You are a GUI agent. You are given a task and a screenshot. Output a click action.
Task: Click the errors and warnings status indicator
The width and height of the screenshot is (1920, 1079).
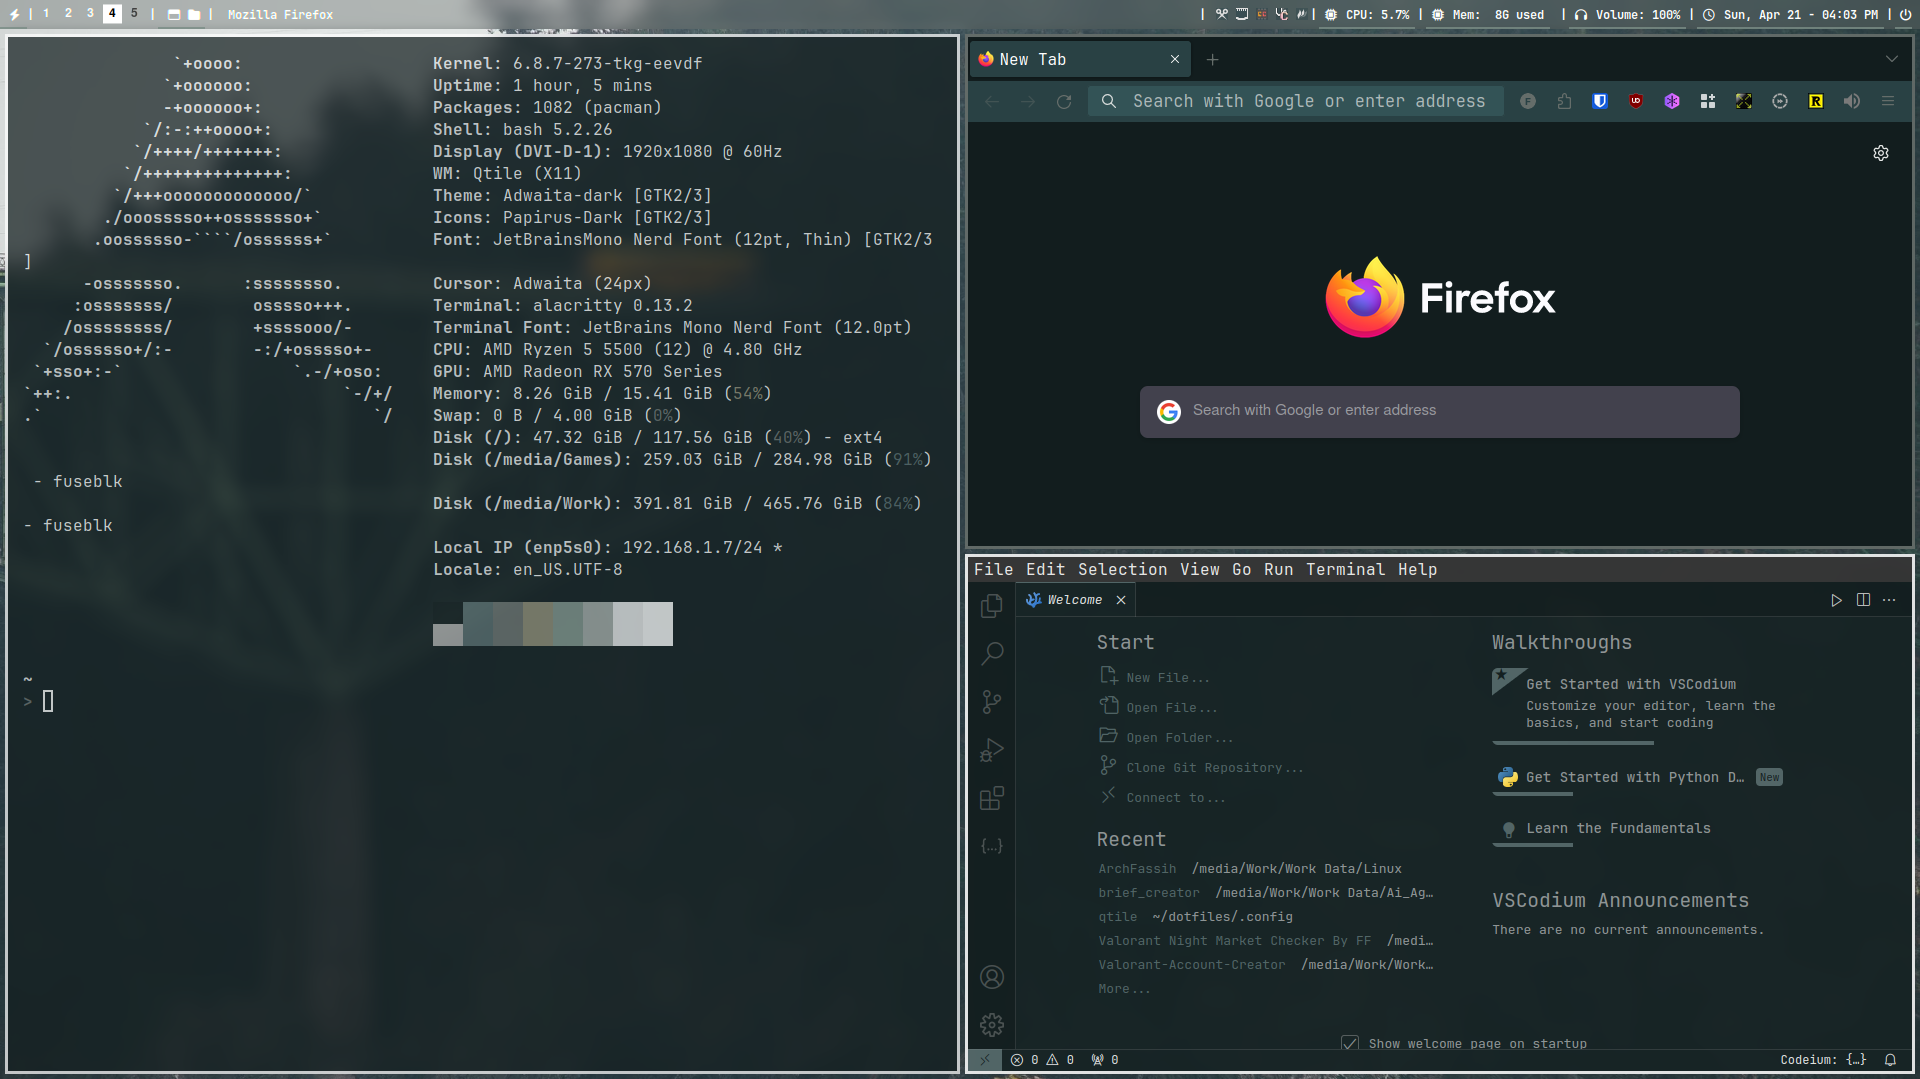(x=1042, y=1060)
